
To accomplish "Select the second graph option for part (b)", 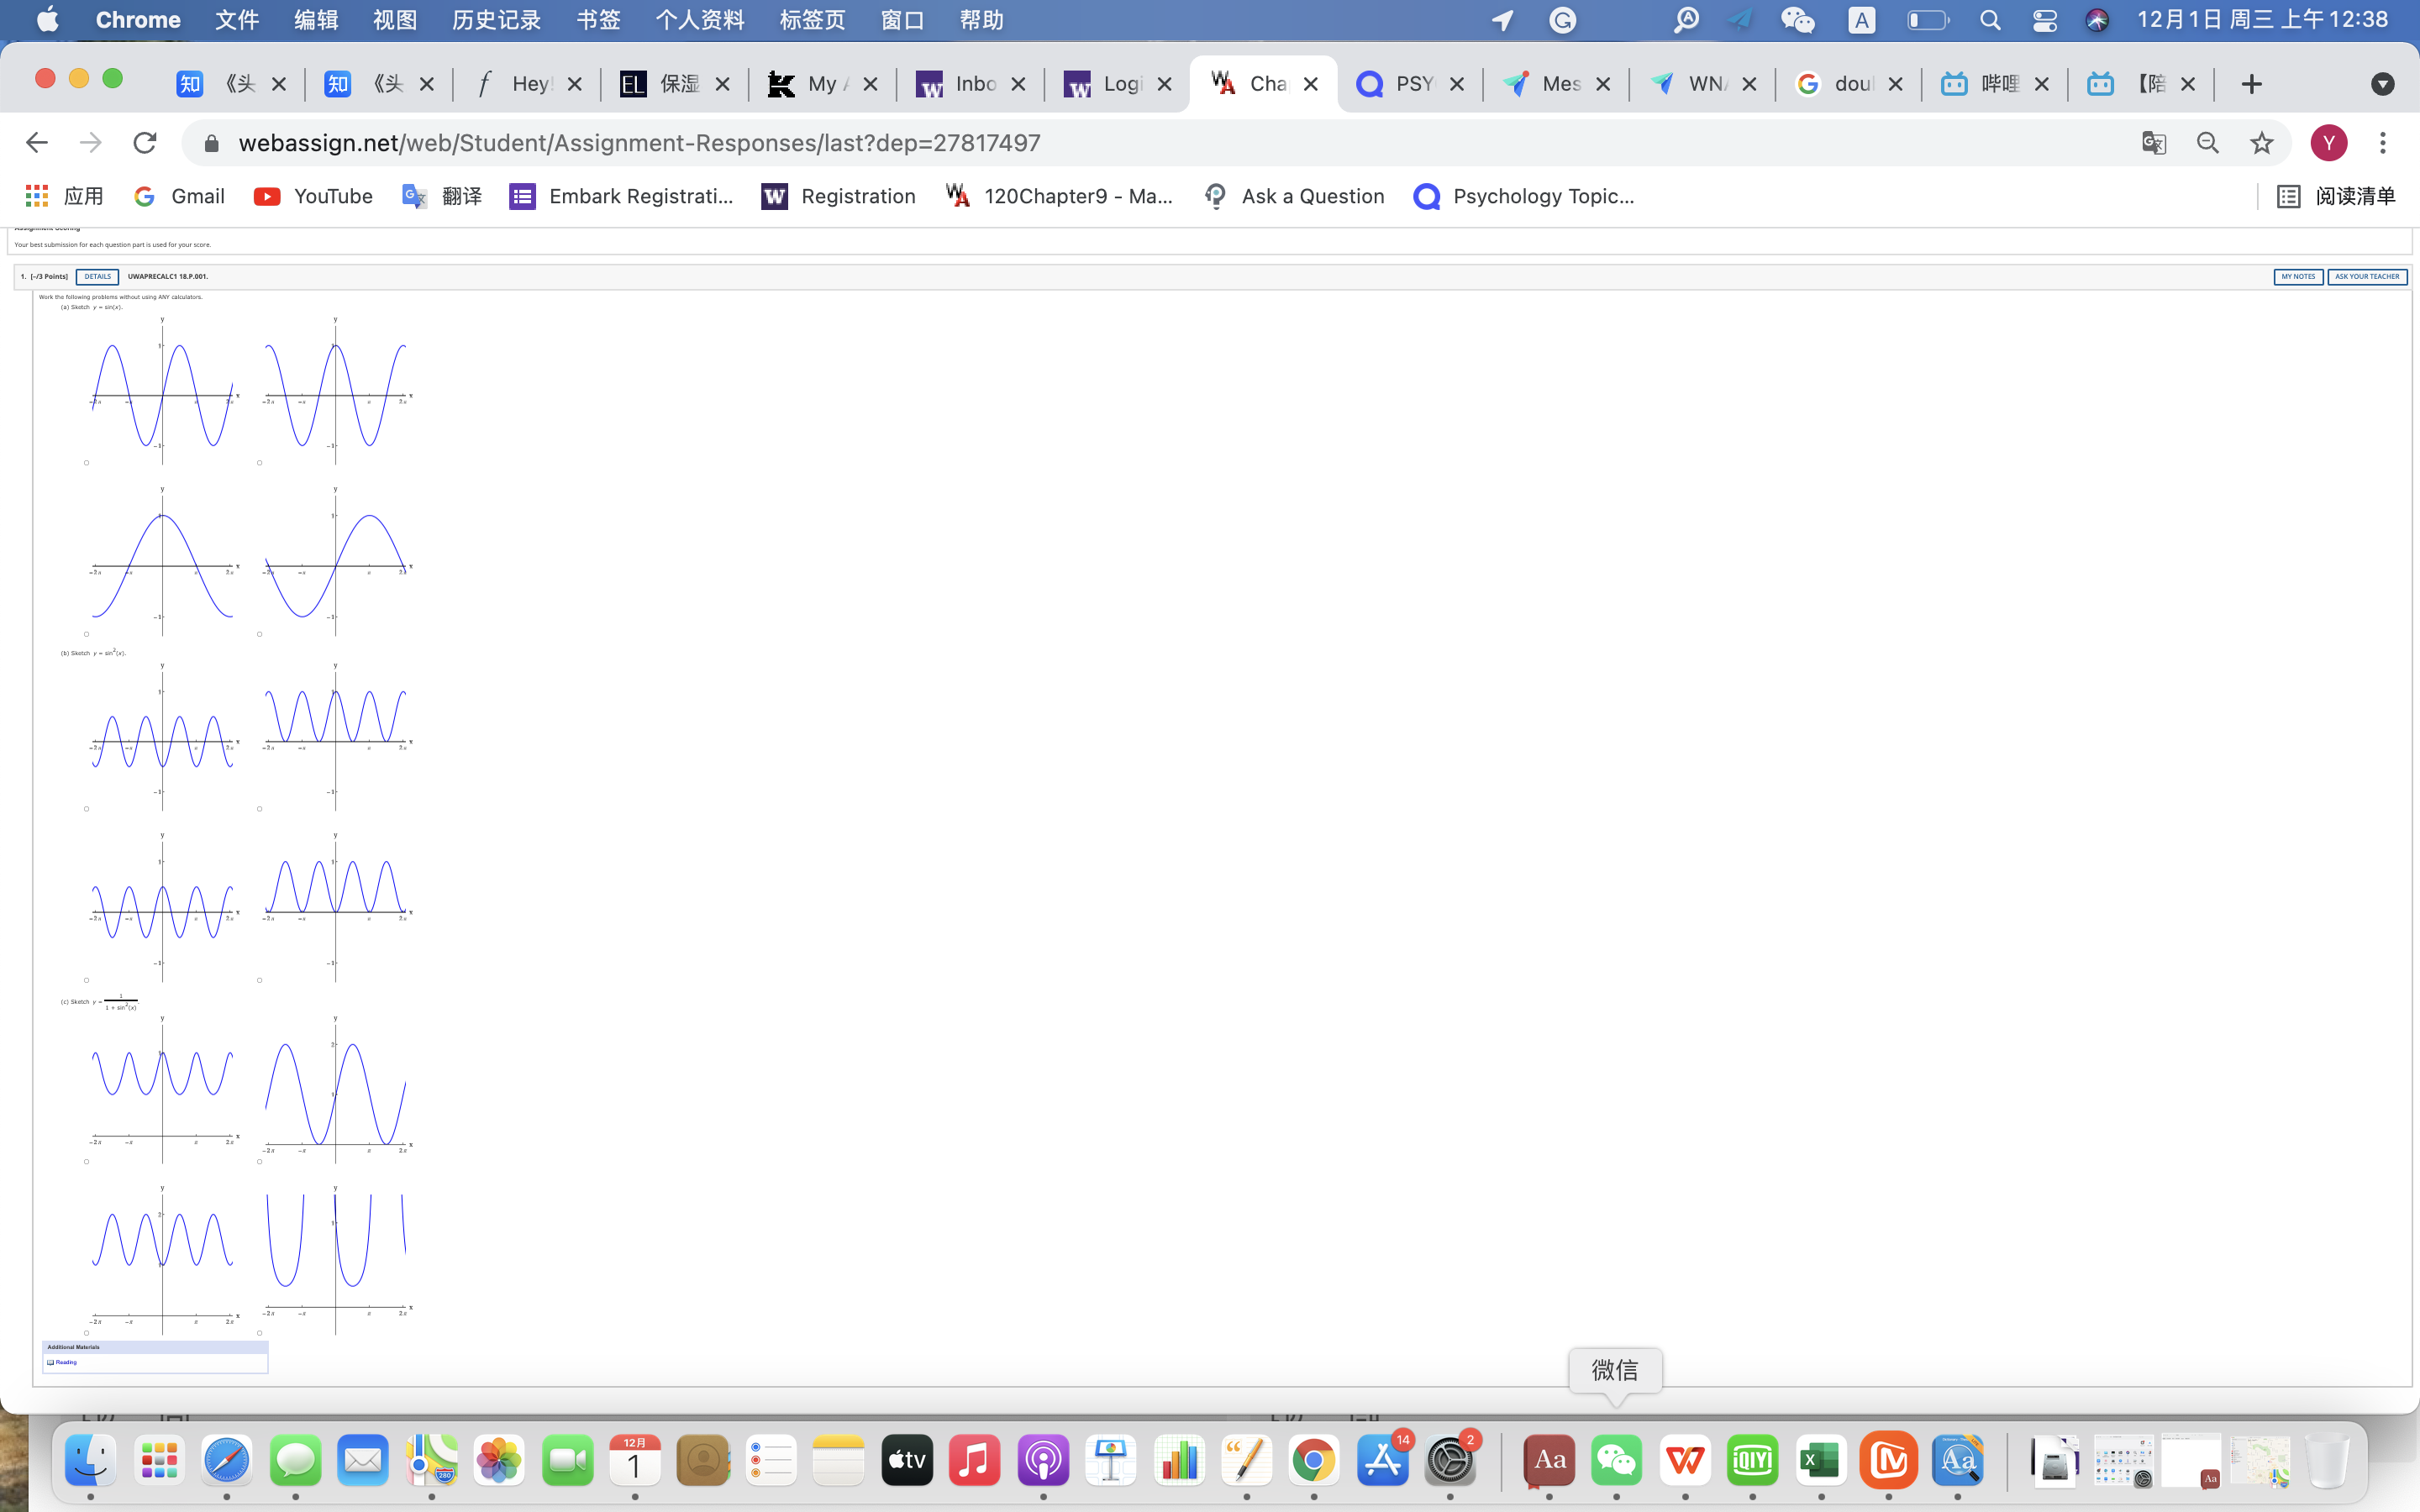I will [x=259, y=809].
